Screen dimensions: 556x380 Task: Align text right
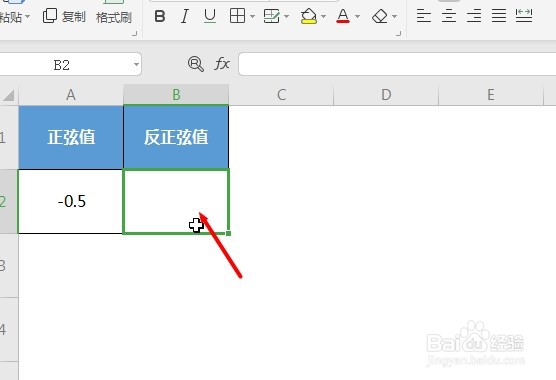[x=474, y=16]
